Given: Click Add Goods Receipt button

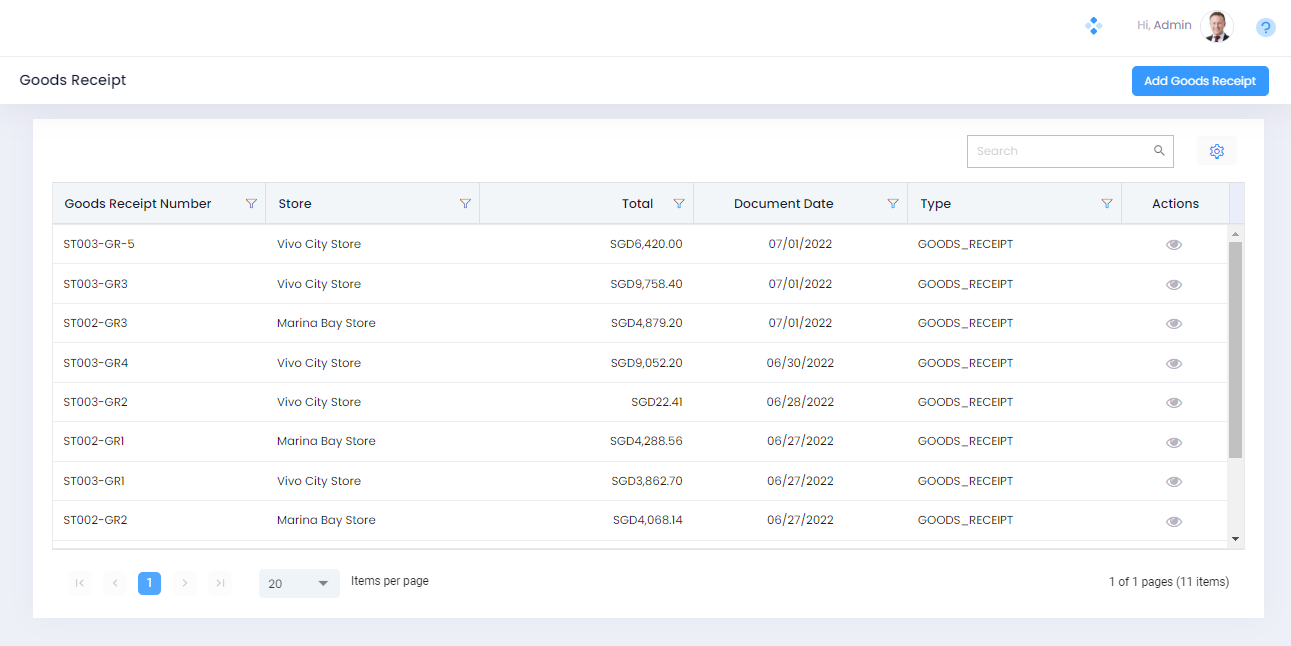Looking at the screenshot, I should tap(1199, 81).
